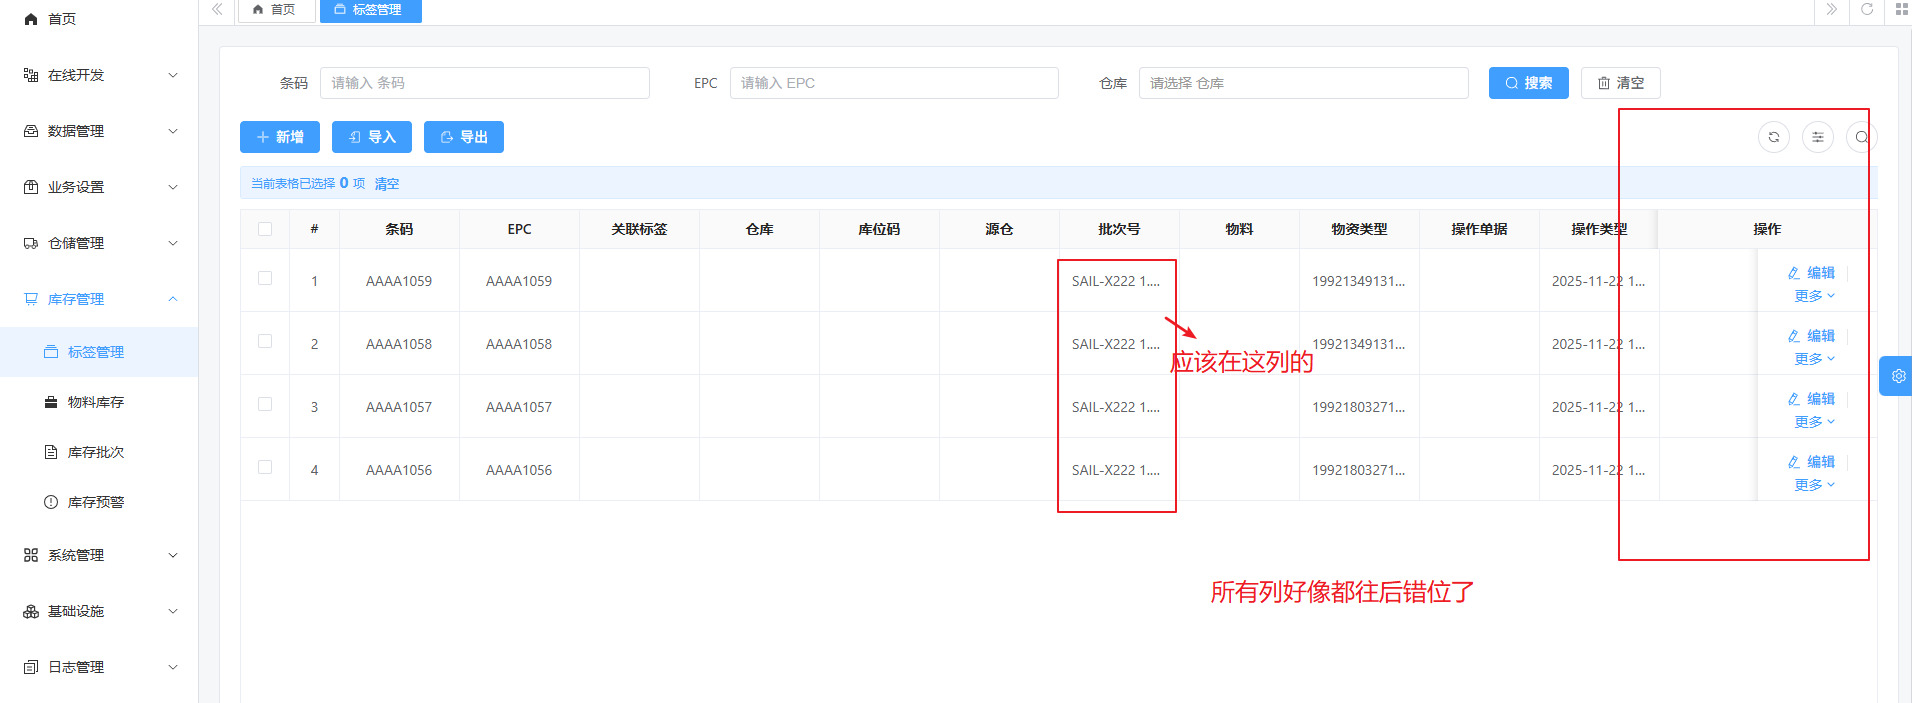Click the 新增 add button
This screenshot has height=703, width=1912.
280,137
